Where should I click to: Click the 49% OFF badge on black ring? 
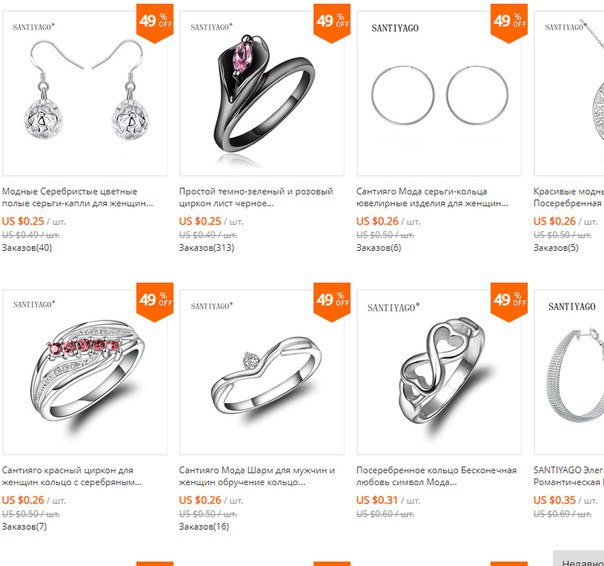(x=332, y=23)
